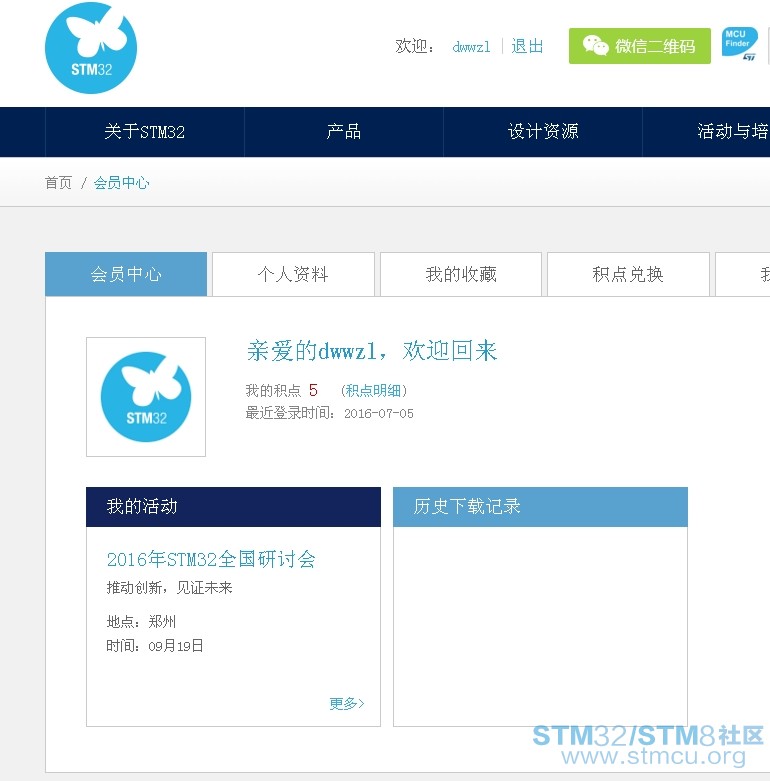Click last login date 2016-07-05
This screenshot has height=781, width=770.
pos(379,413)
